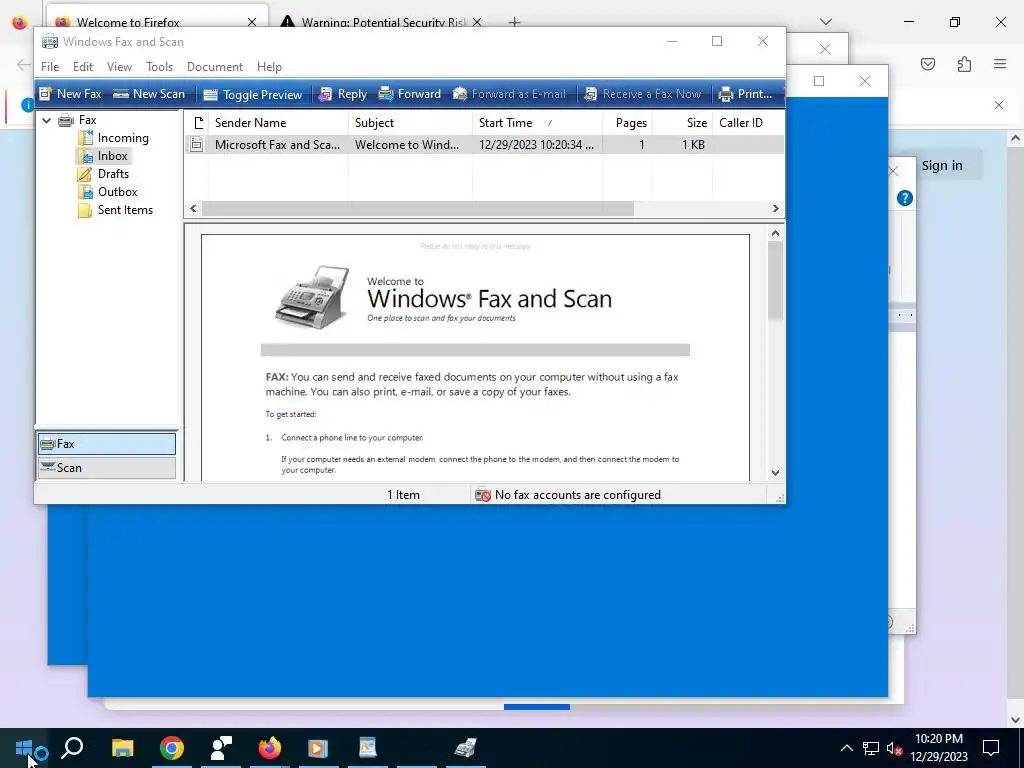Open the Outbox folder
1024x768 pixels.
click(118, 191)
